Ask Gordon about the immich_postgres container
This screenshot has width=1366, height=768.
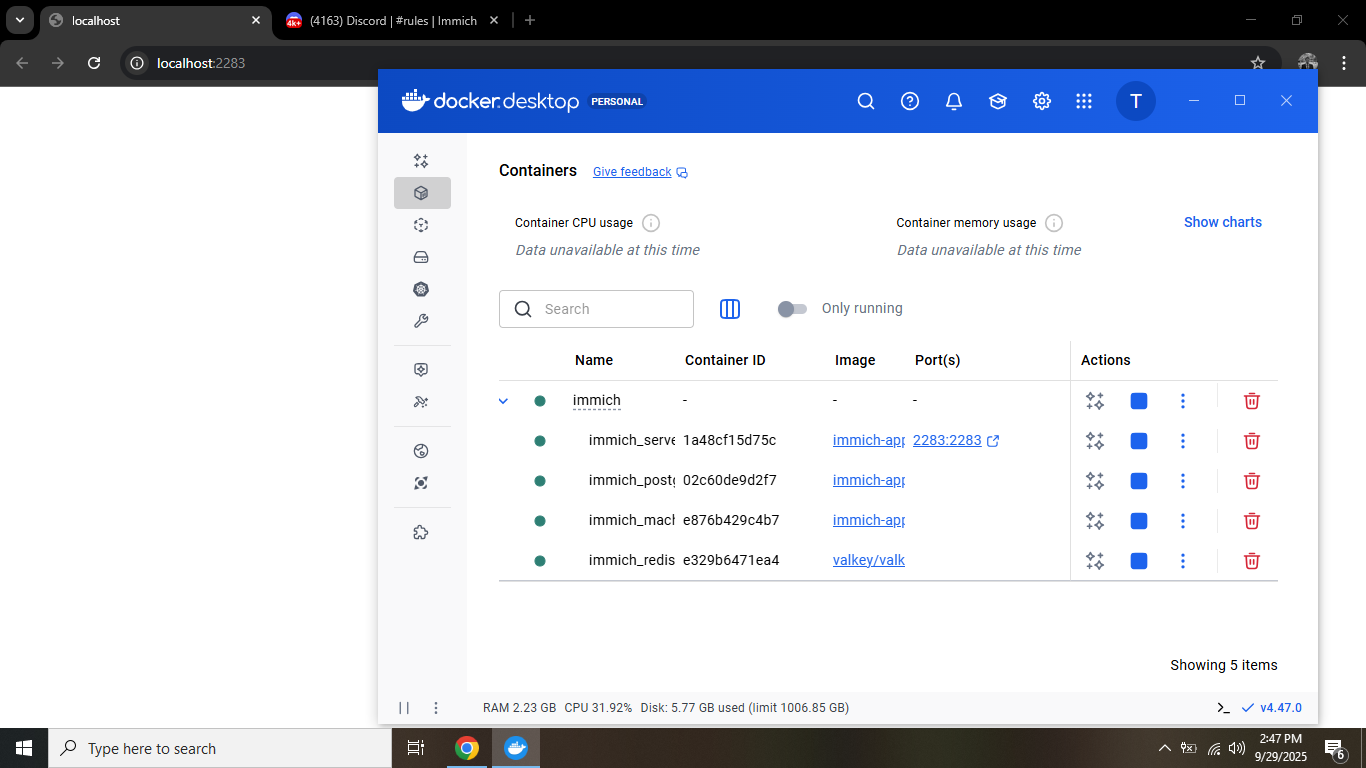(x=1095, y=481)
